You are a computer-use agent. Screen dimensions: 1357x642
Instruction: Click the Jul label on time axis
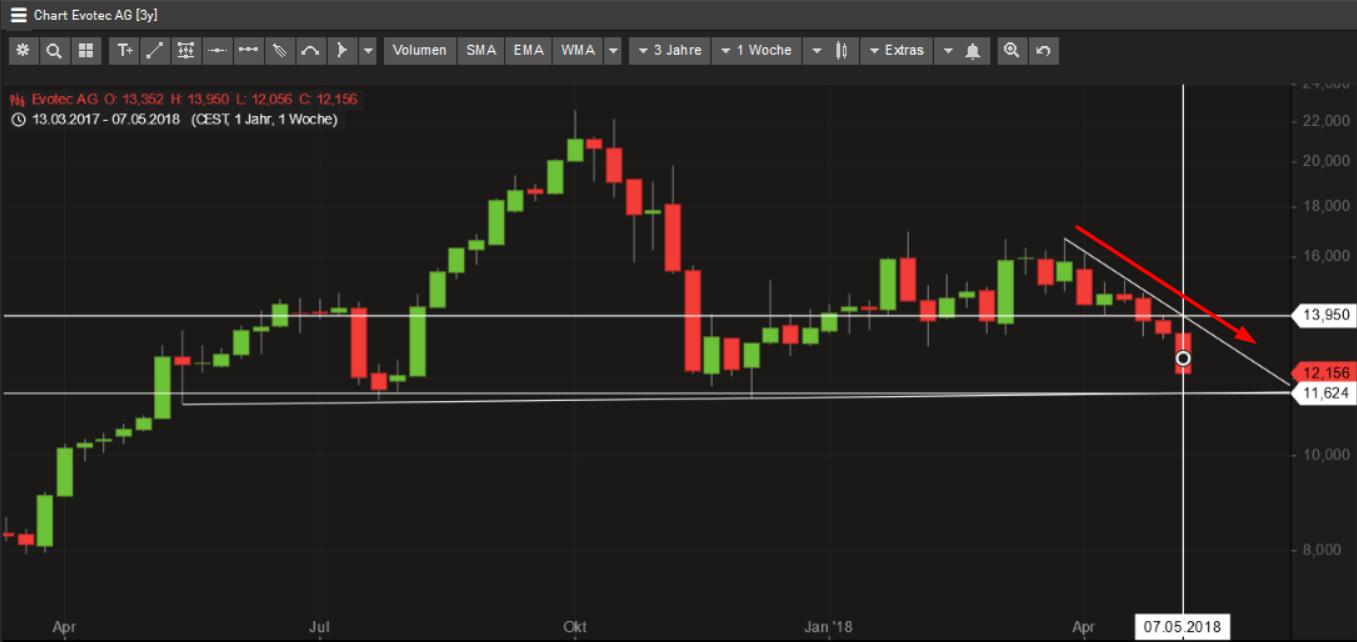(x=319, y=627)
